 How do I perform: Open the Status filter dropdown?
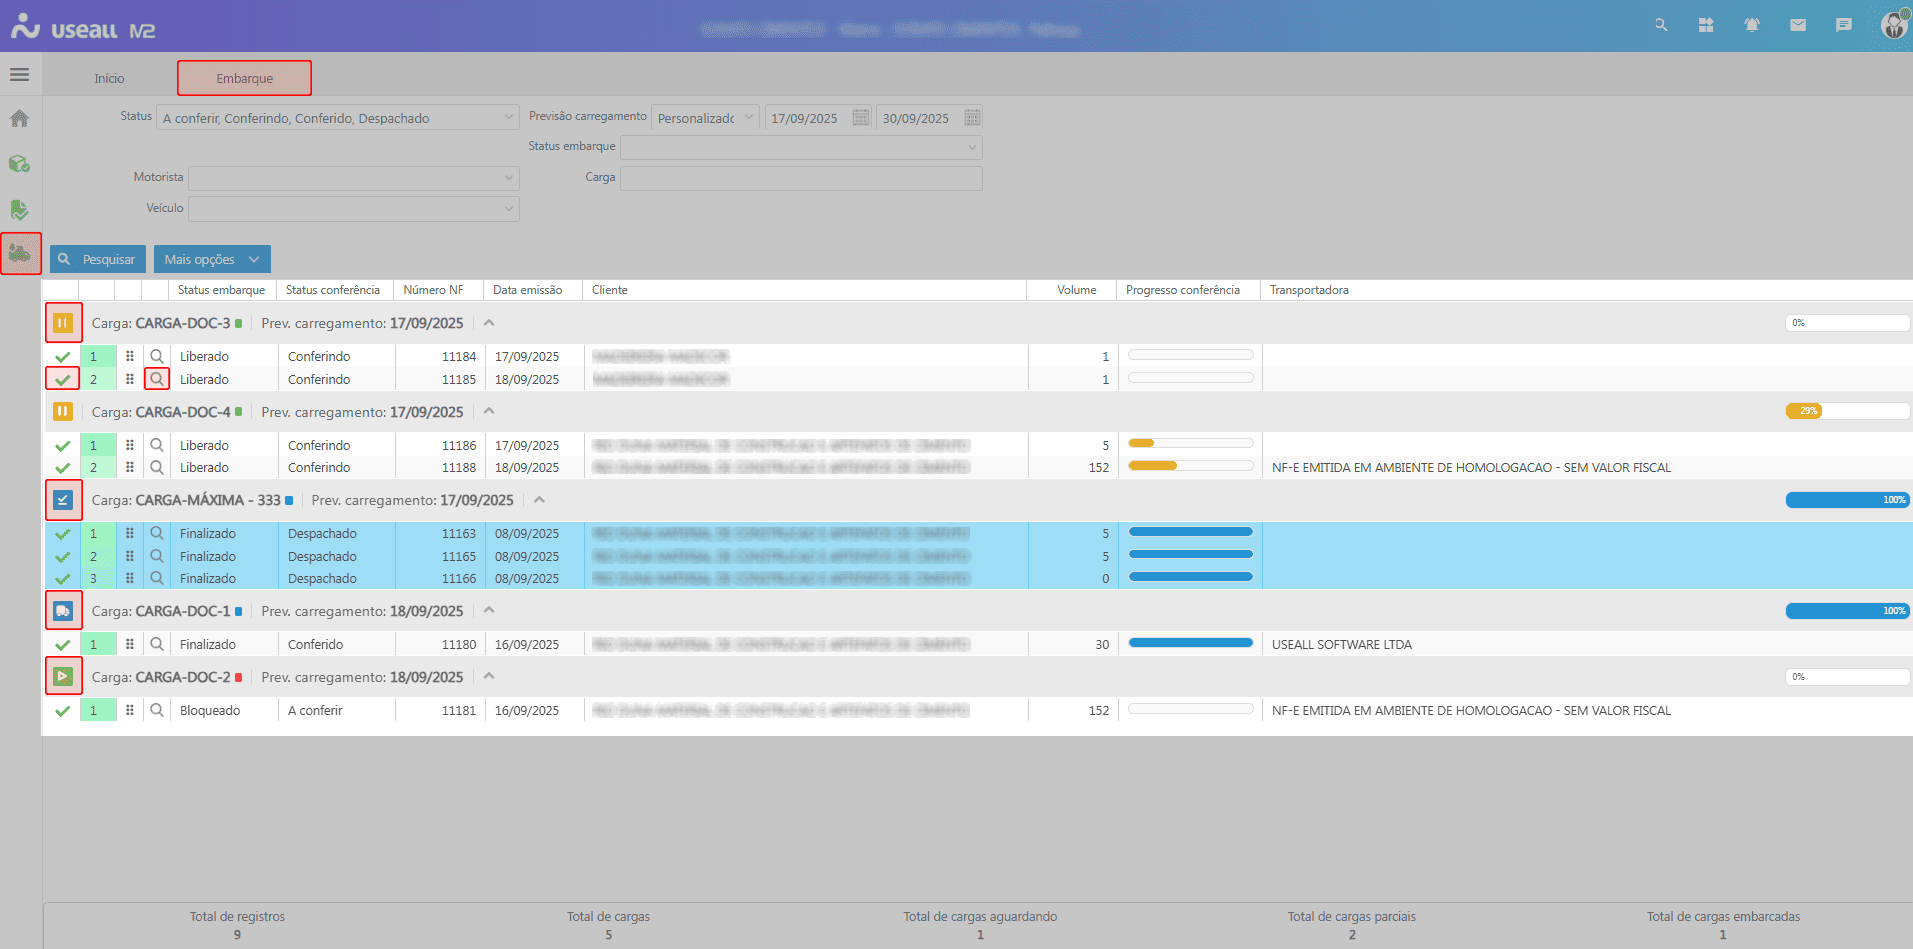tap(338, 118)
